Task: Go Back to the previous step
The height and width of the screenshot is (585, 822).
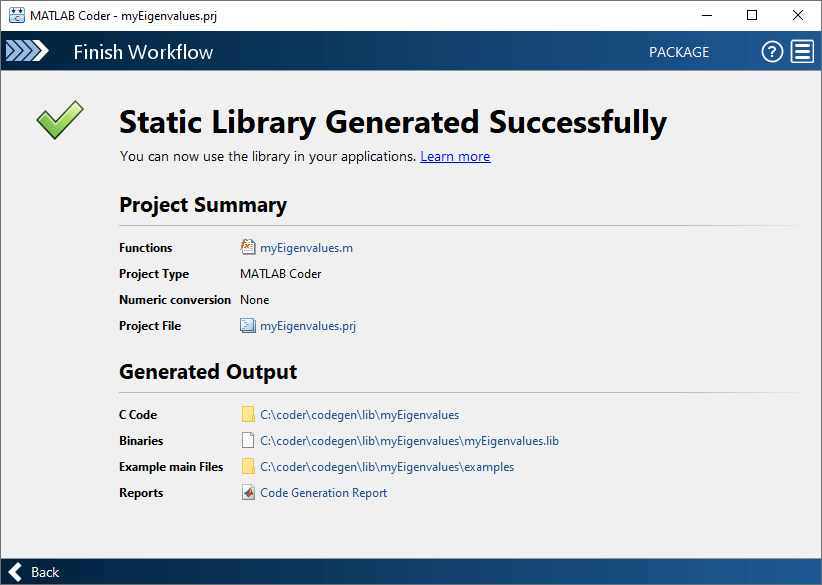Action: tap(45, 572)
